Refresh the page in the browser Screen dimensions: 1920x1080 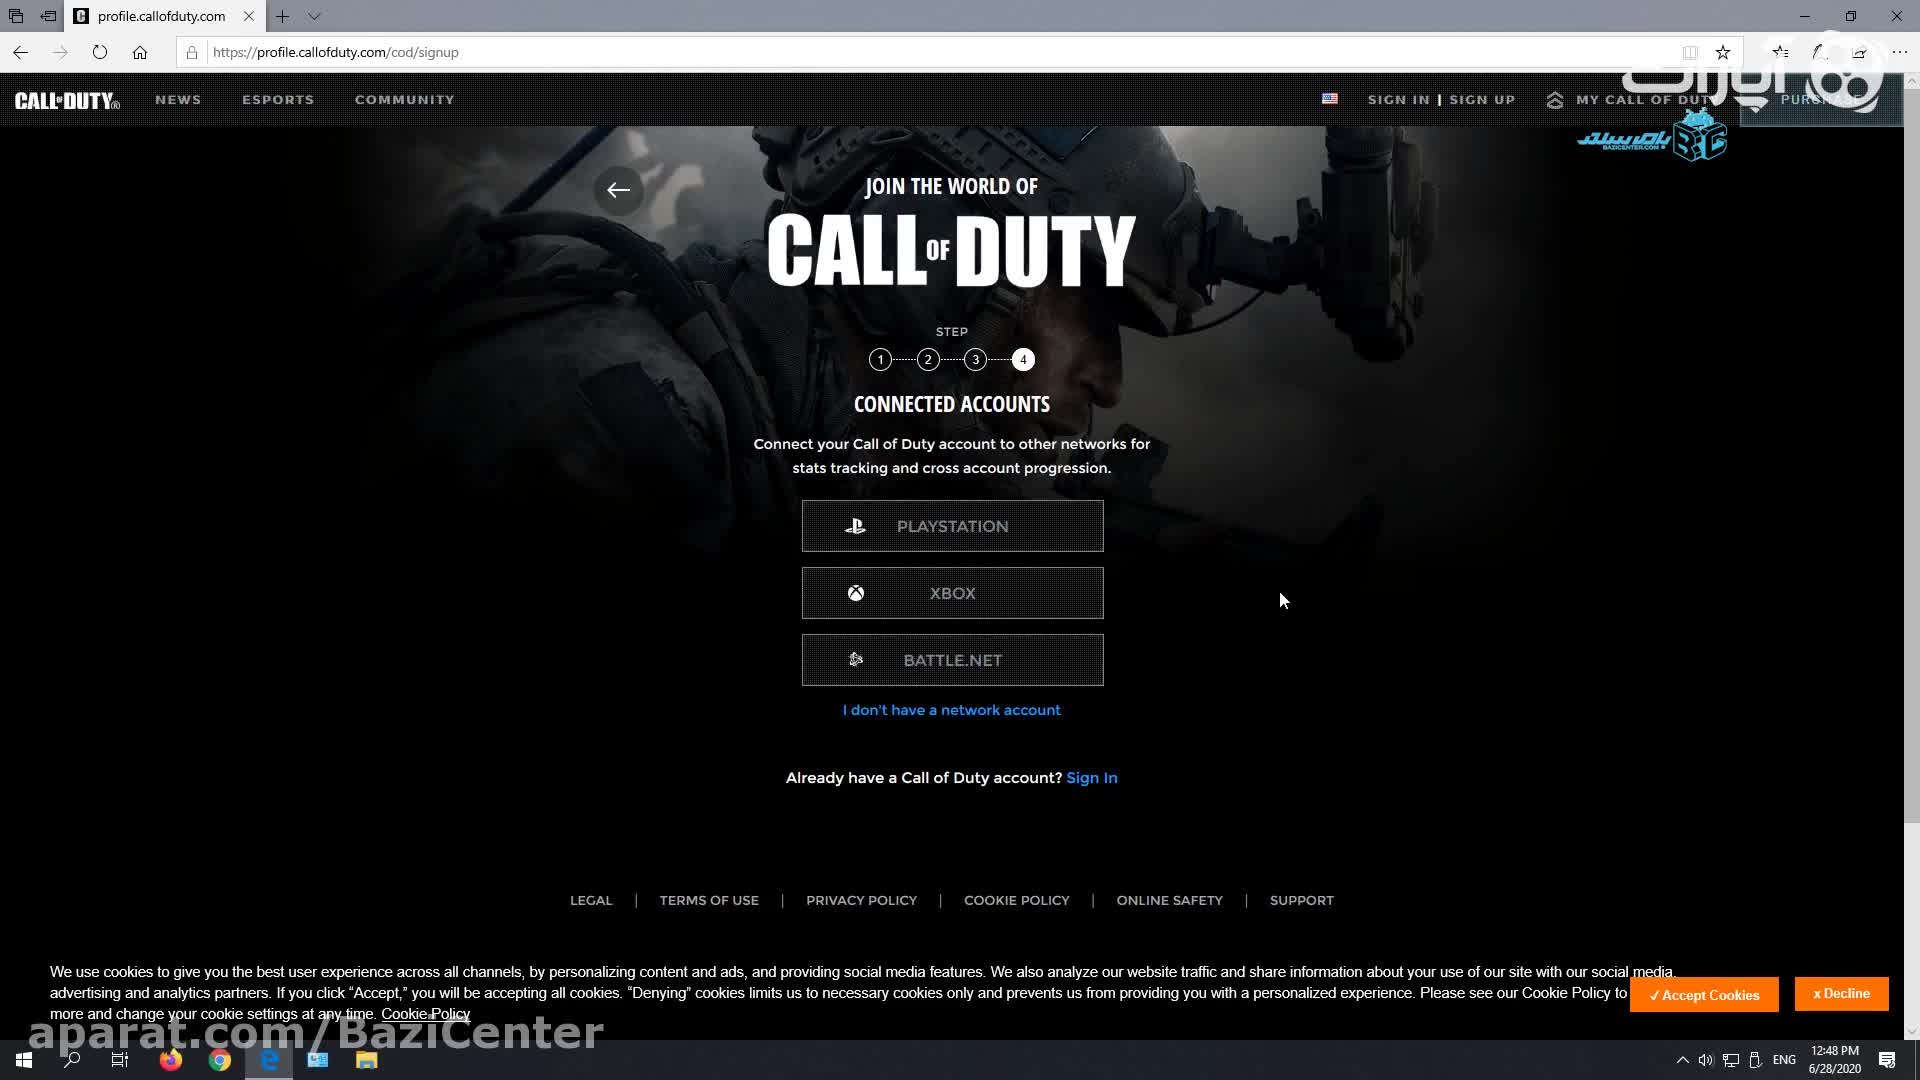point(99,52)
